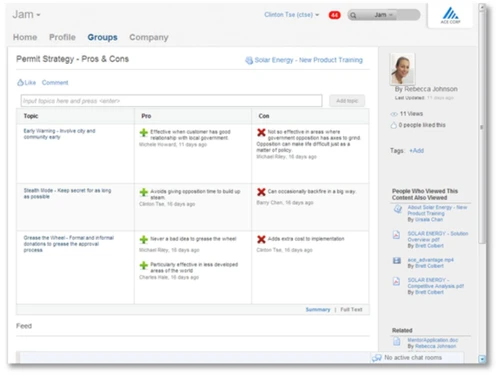Click the Topic column header

point(31,116)
